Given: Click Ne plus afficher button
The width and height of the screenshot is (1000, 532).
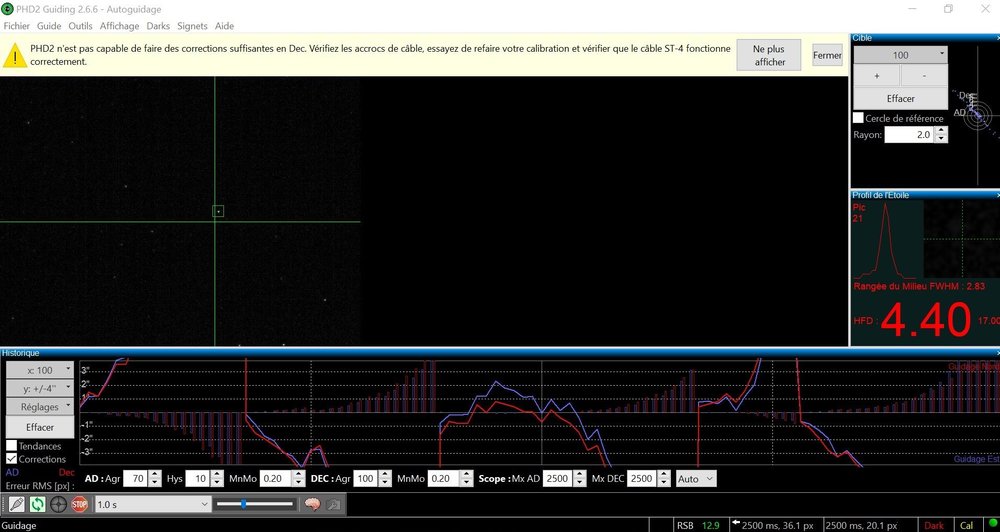Looking at the screenshot, I should (x=768, y=55).
